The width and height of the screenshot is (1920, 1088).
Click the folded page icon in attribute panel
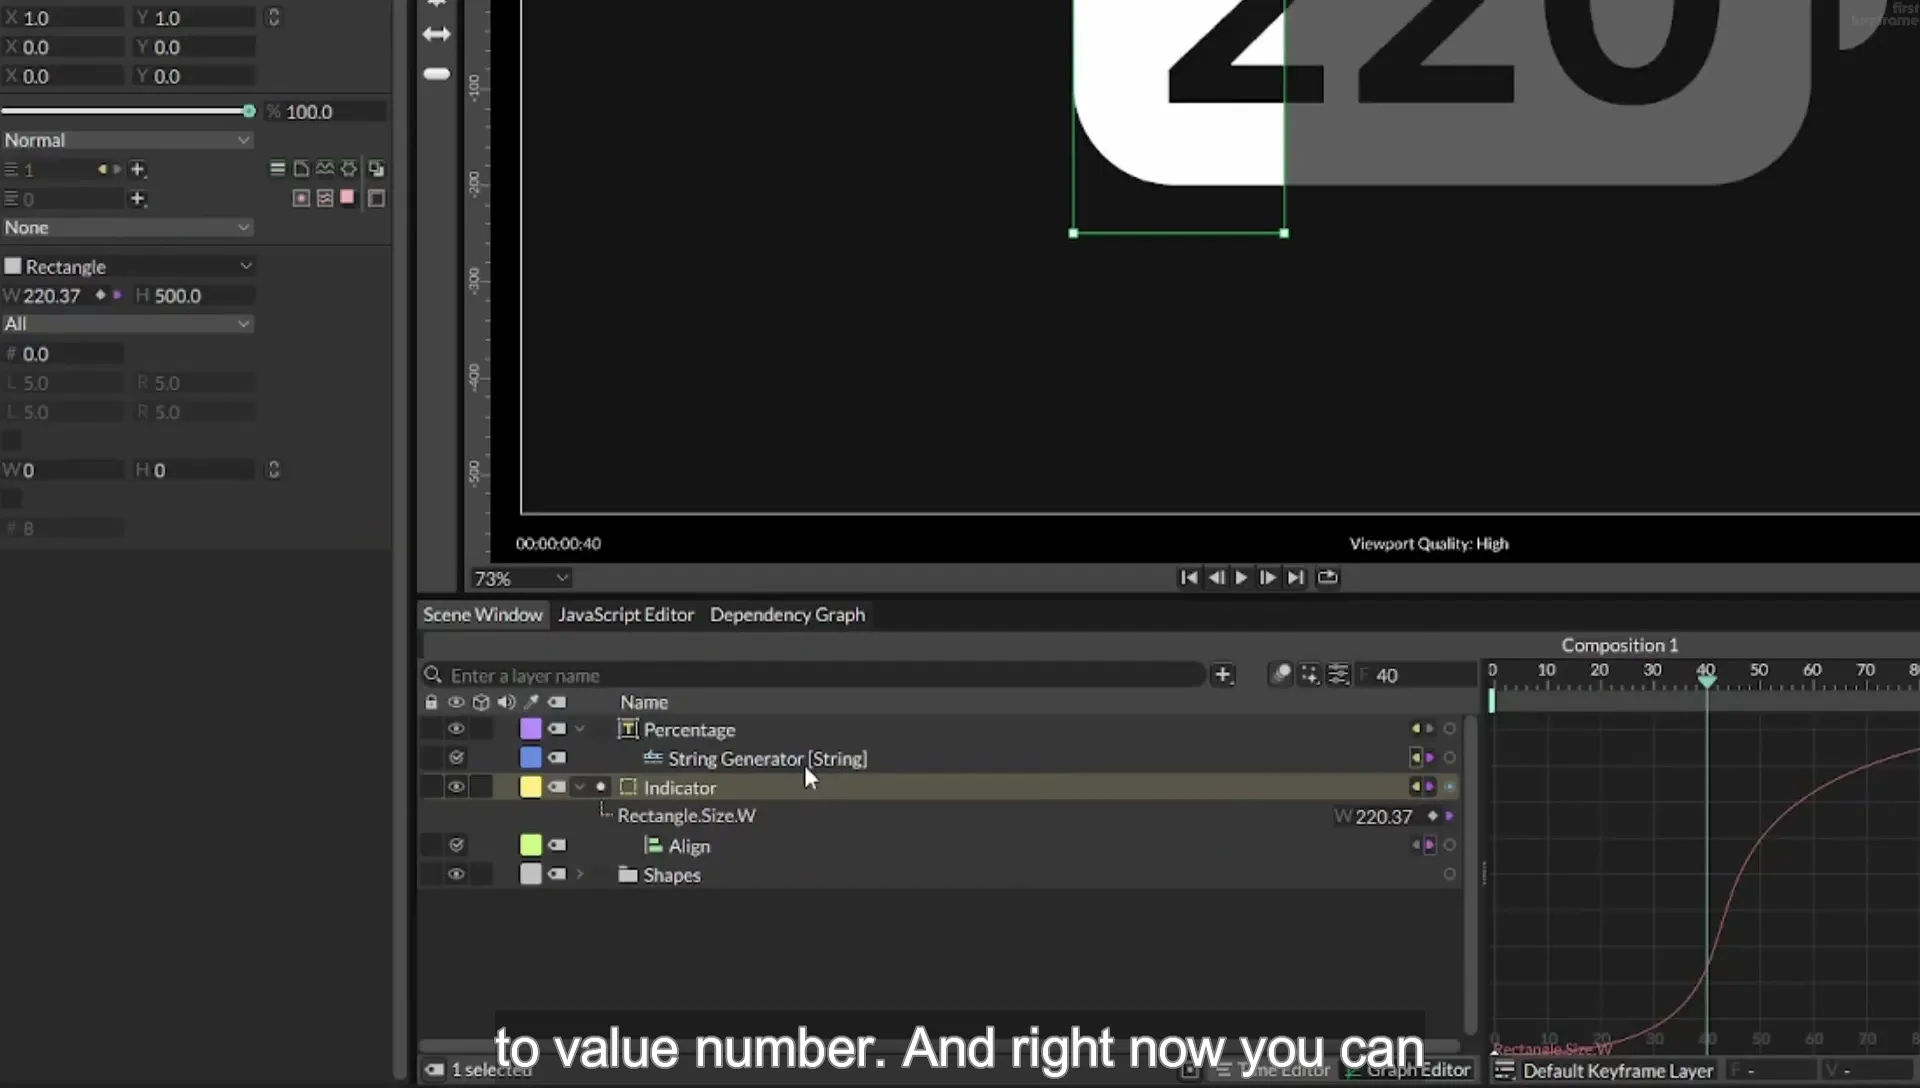pos(301,169)
